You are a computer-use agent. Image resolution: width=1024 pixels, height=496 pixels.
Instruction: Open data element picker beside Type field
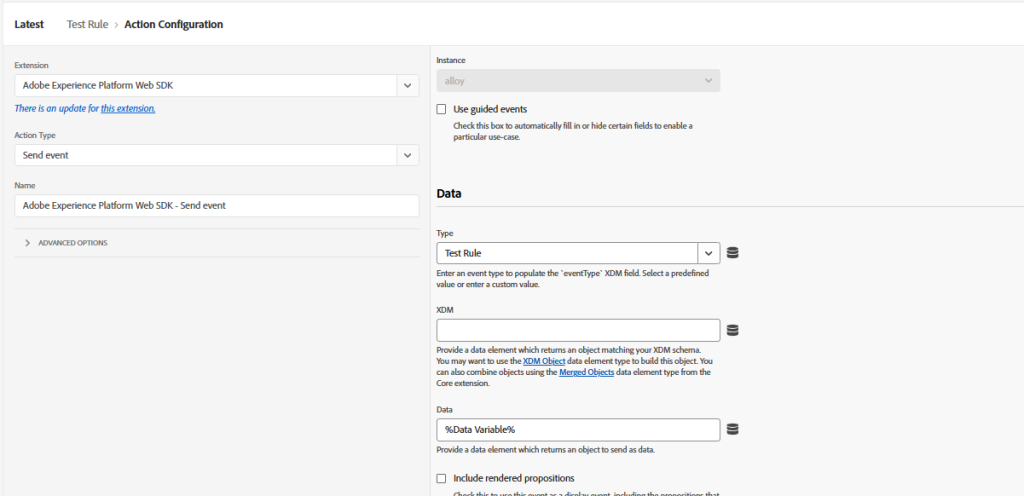pyautogui.click(x=732, y=253)
